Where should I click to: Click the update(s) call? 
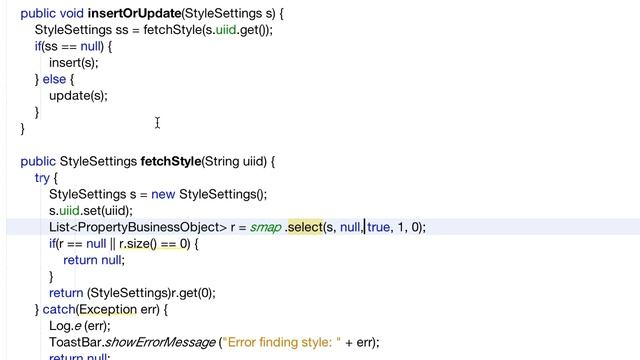[78, 96]
